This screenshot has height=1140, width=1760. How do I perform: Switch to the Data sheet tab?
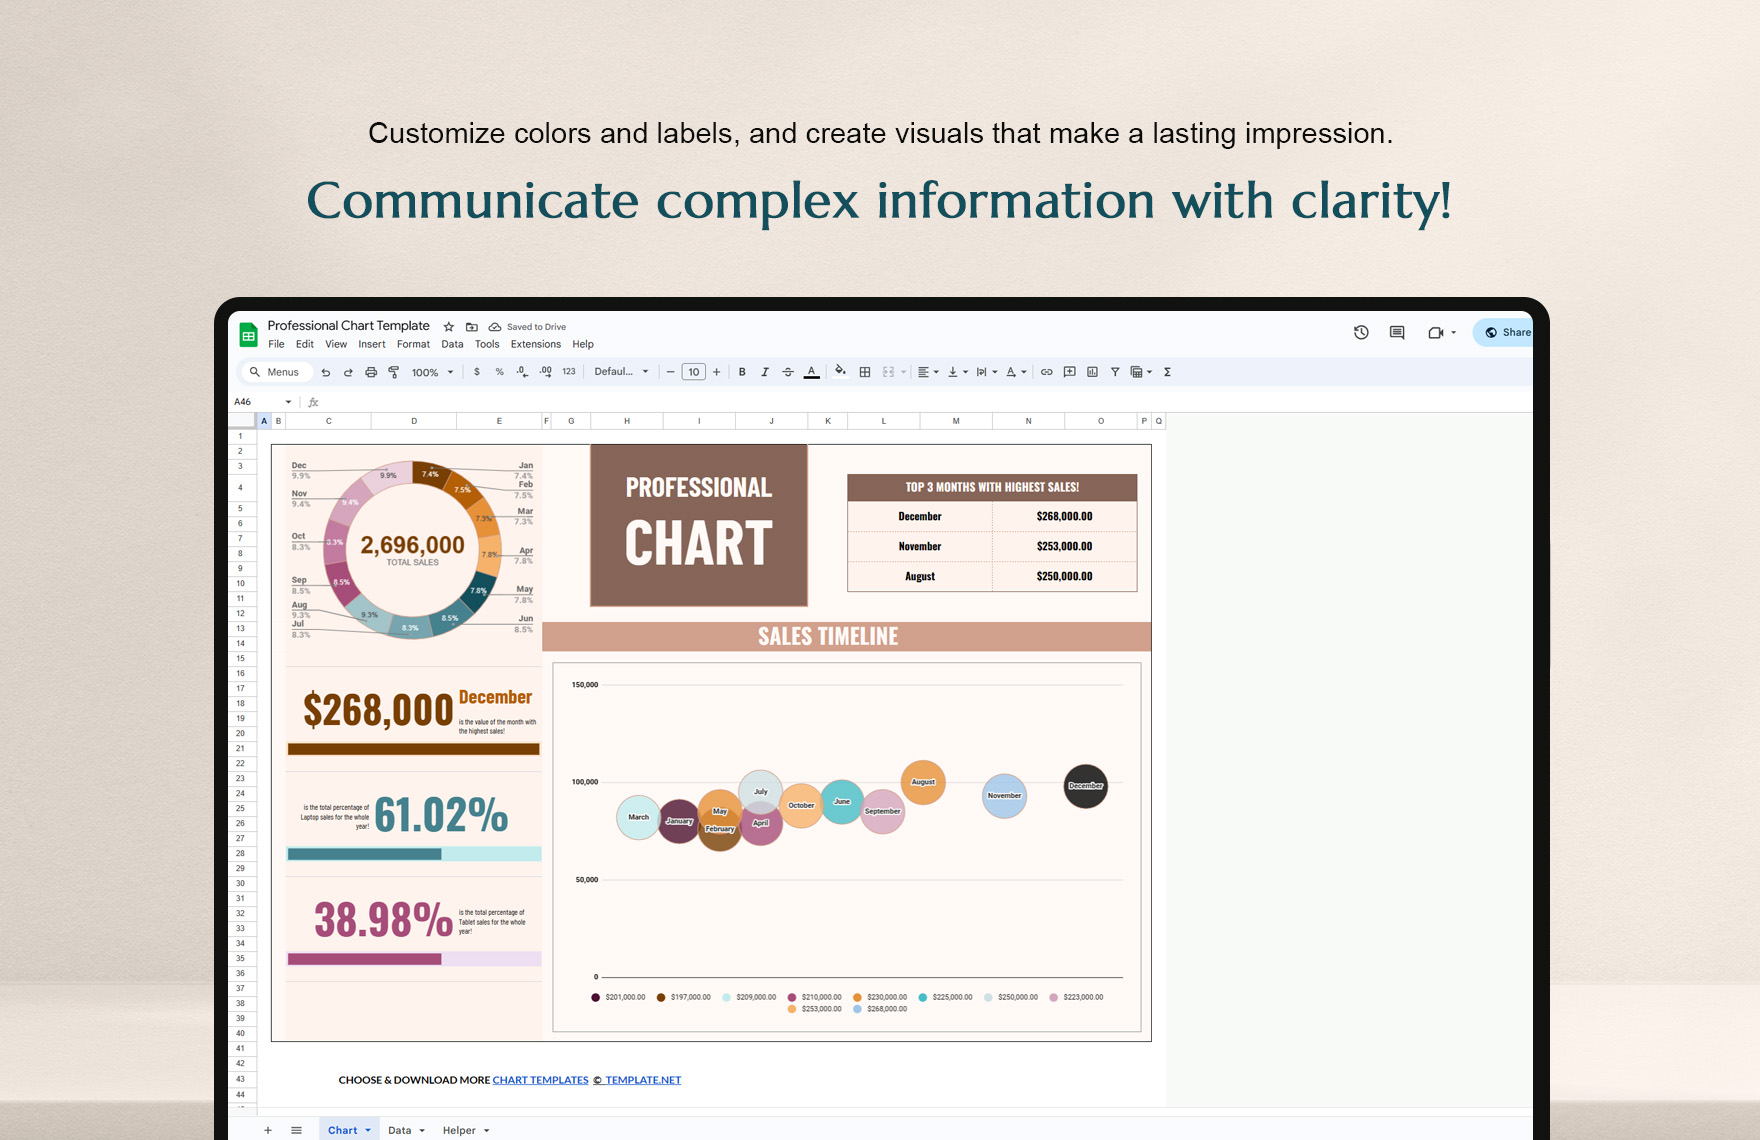400,1129
